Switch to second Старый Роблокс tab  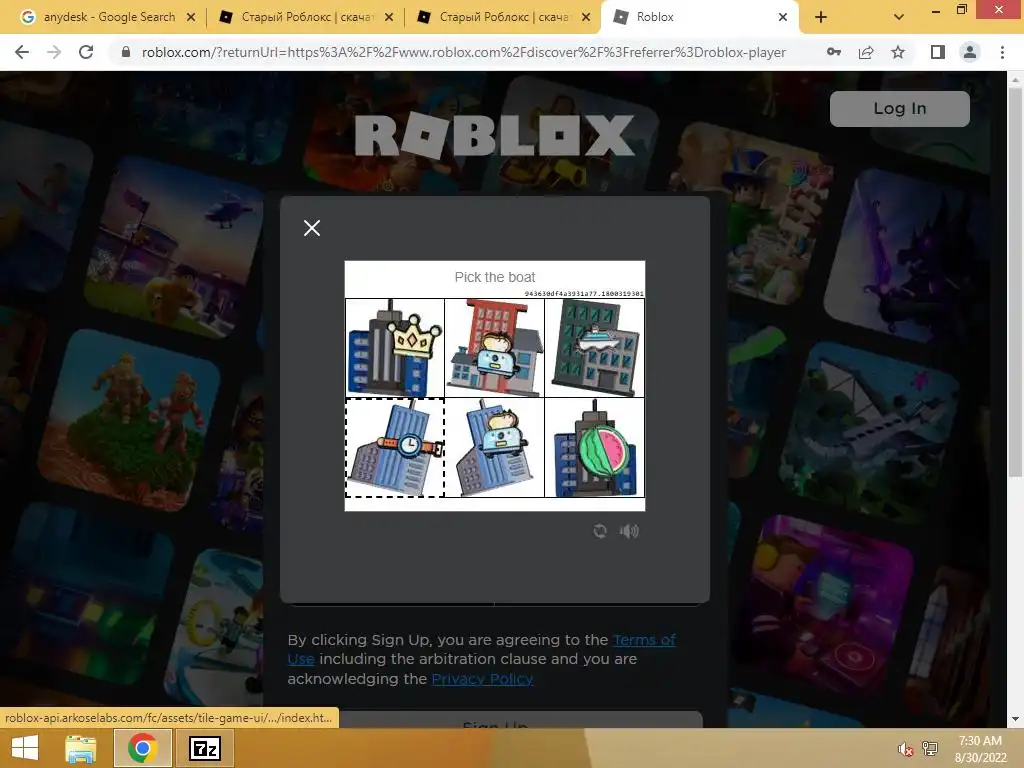[505, 17]
